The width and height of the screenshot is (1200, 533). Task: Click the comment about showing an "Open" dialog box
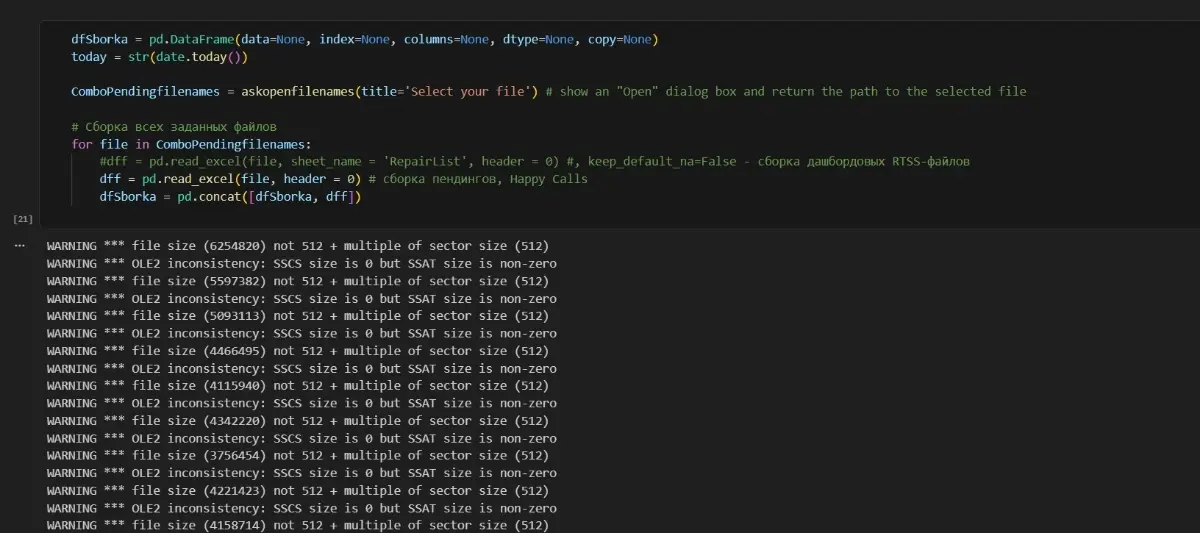coord(786,92)
